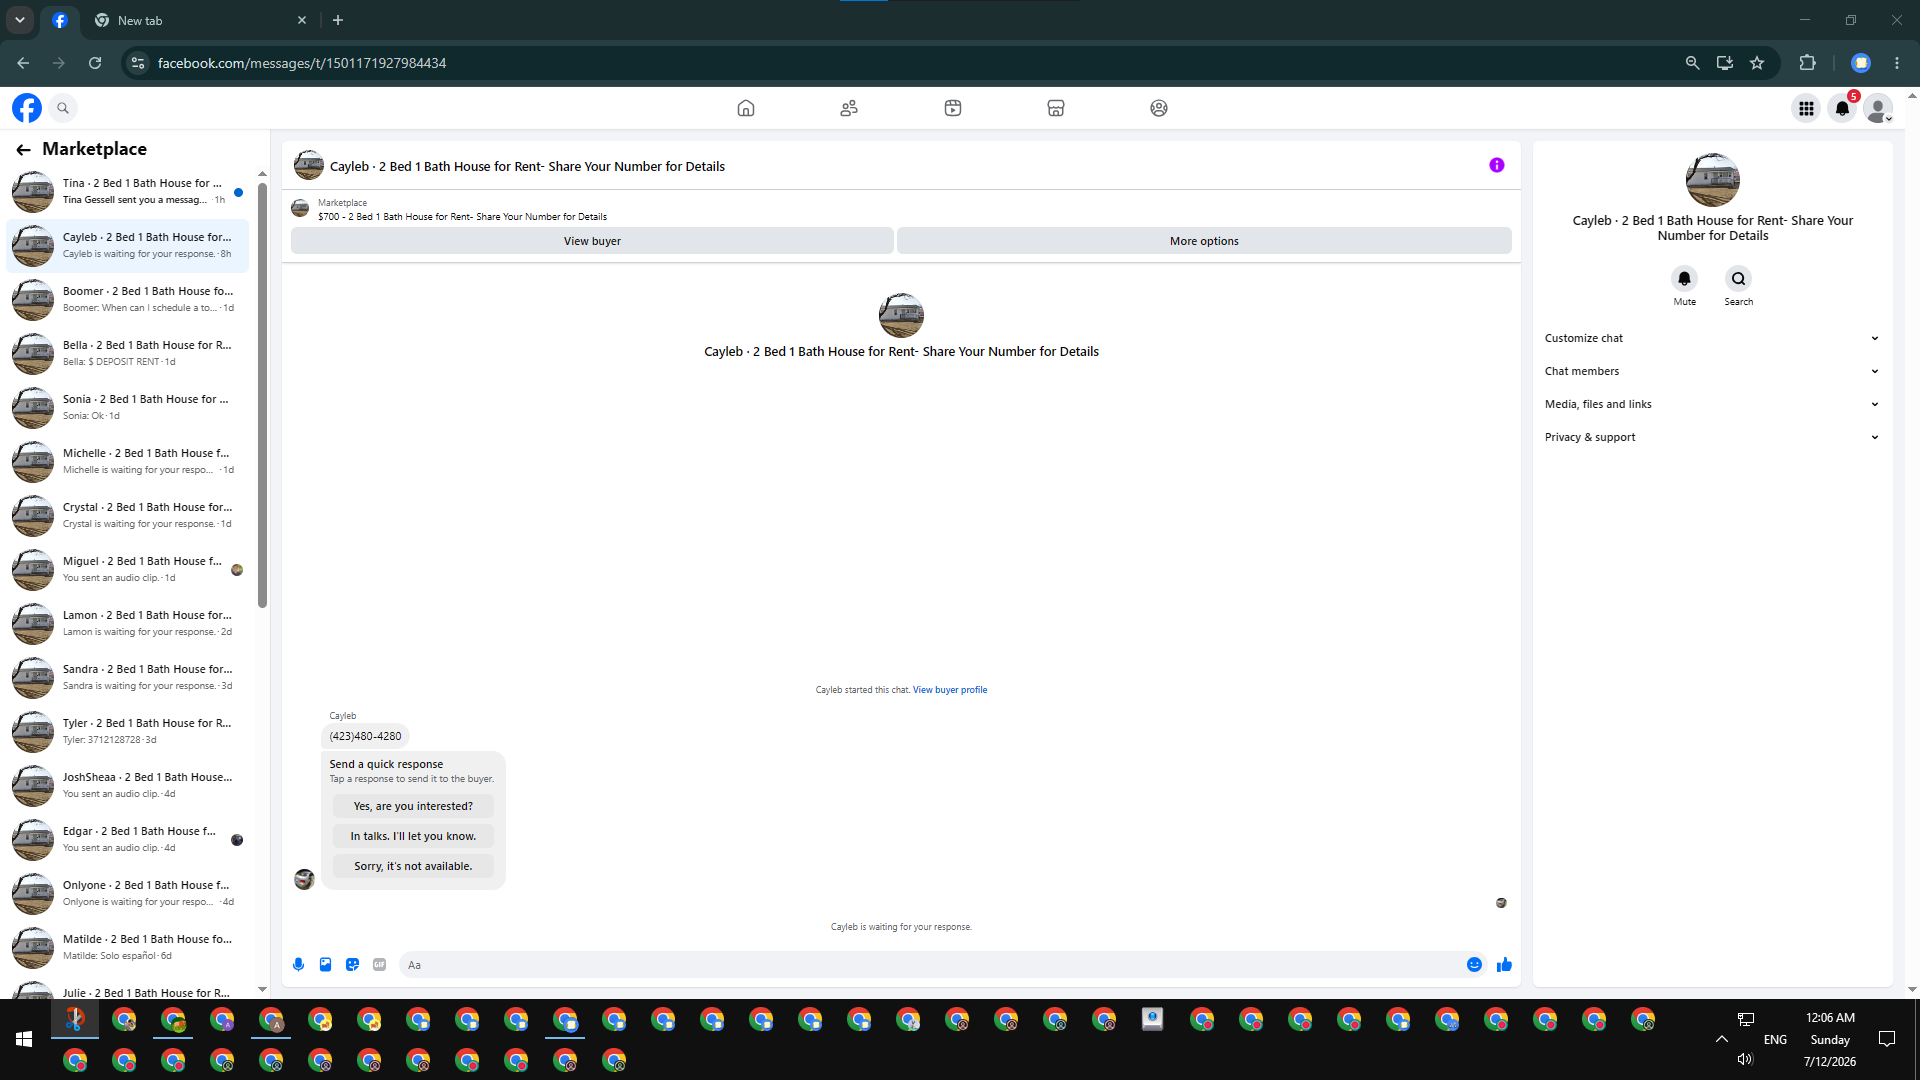Click the ENG language indicator
The width and height of the screenshot is (1920, 1080).
point(1775,1040)
